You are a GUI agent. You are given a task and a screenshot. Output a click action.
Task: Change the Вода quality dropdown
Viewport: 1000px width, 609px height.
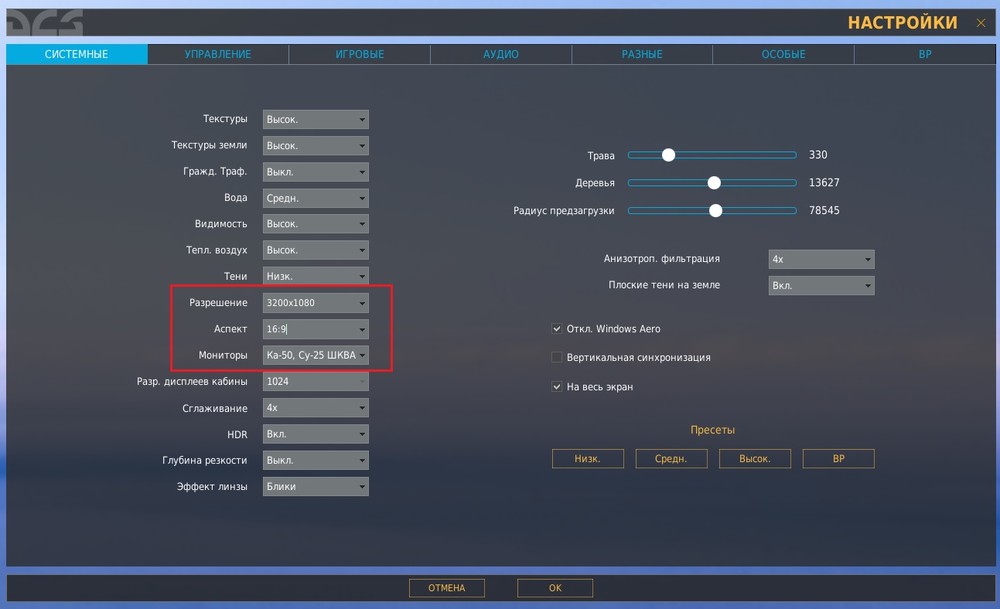pos(316,198)
